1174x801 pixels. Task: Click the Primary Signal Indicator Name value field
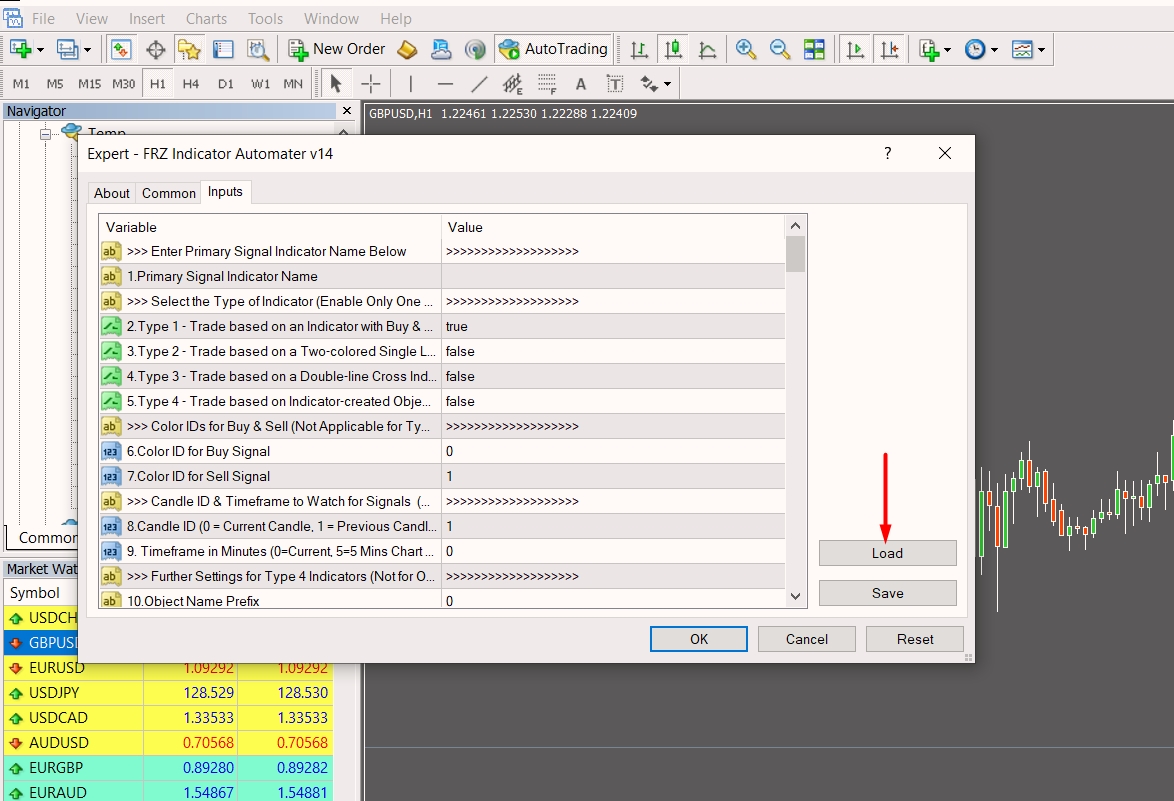613,276
